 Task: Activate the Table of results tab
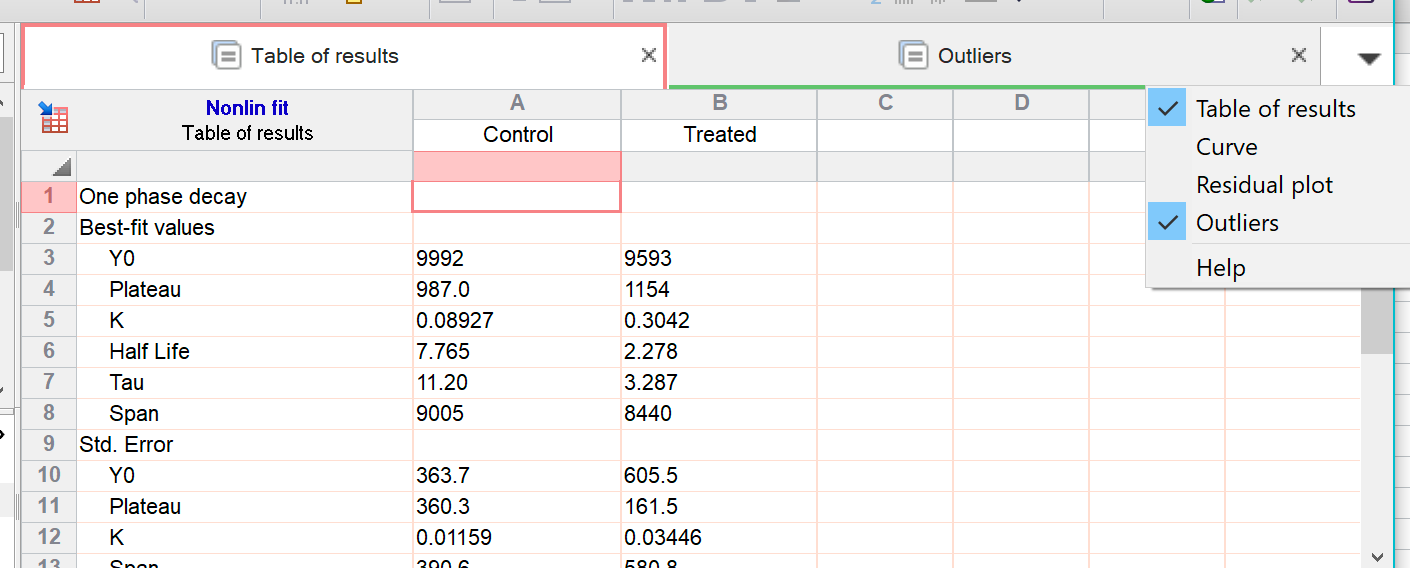pyautogui.click(x=324, y=56)
